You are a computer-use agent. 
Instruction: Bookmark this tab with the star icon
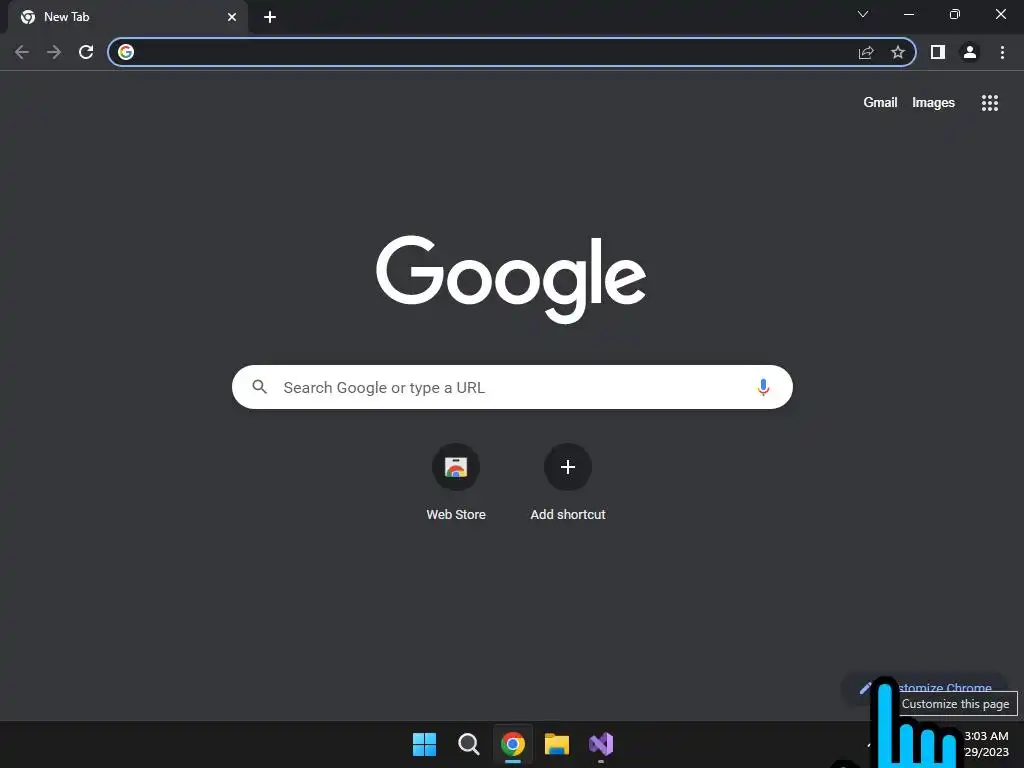898,52
